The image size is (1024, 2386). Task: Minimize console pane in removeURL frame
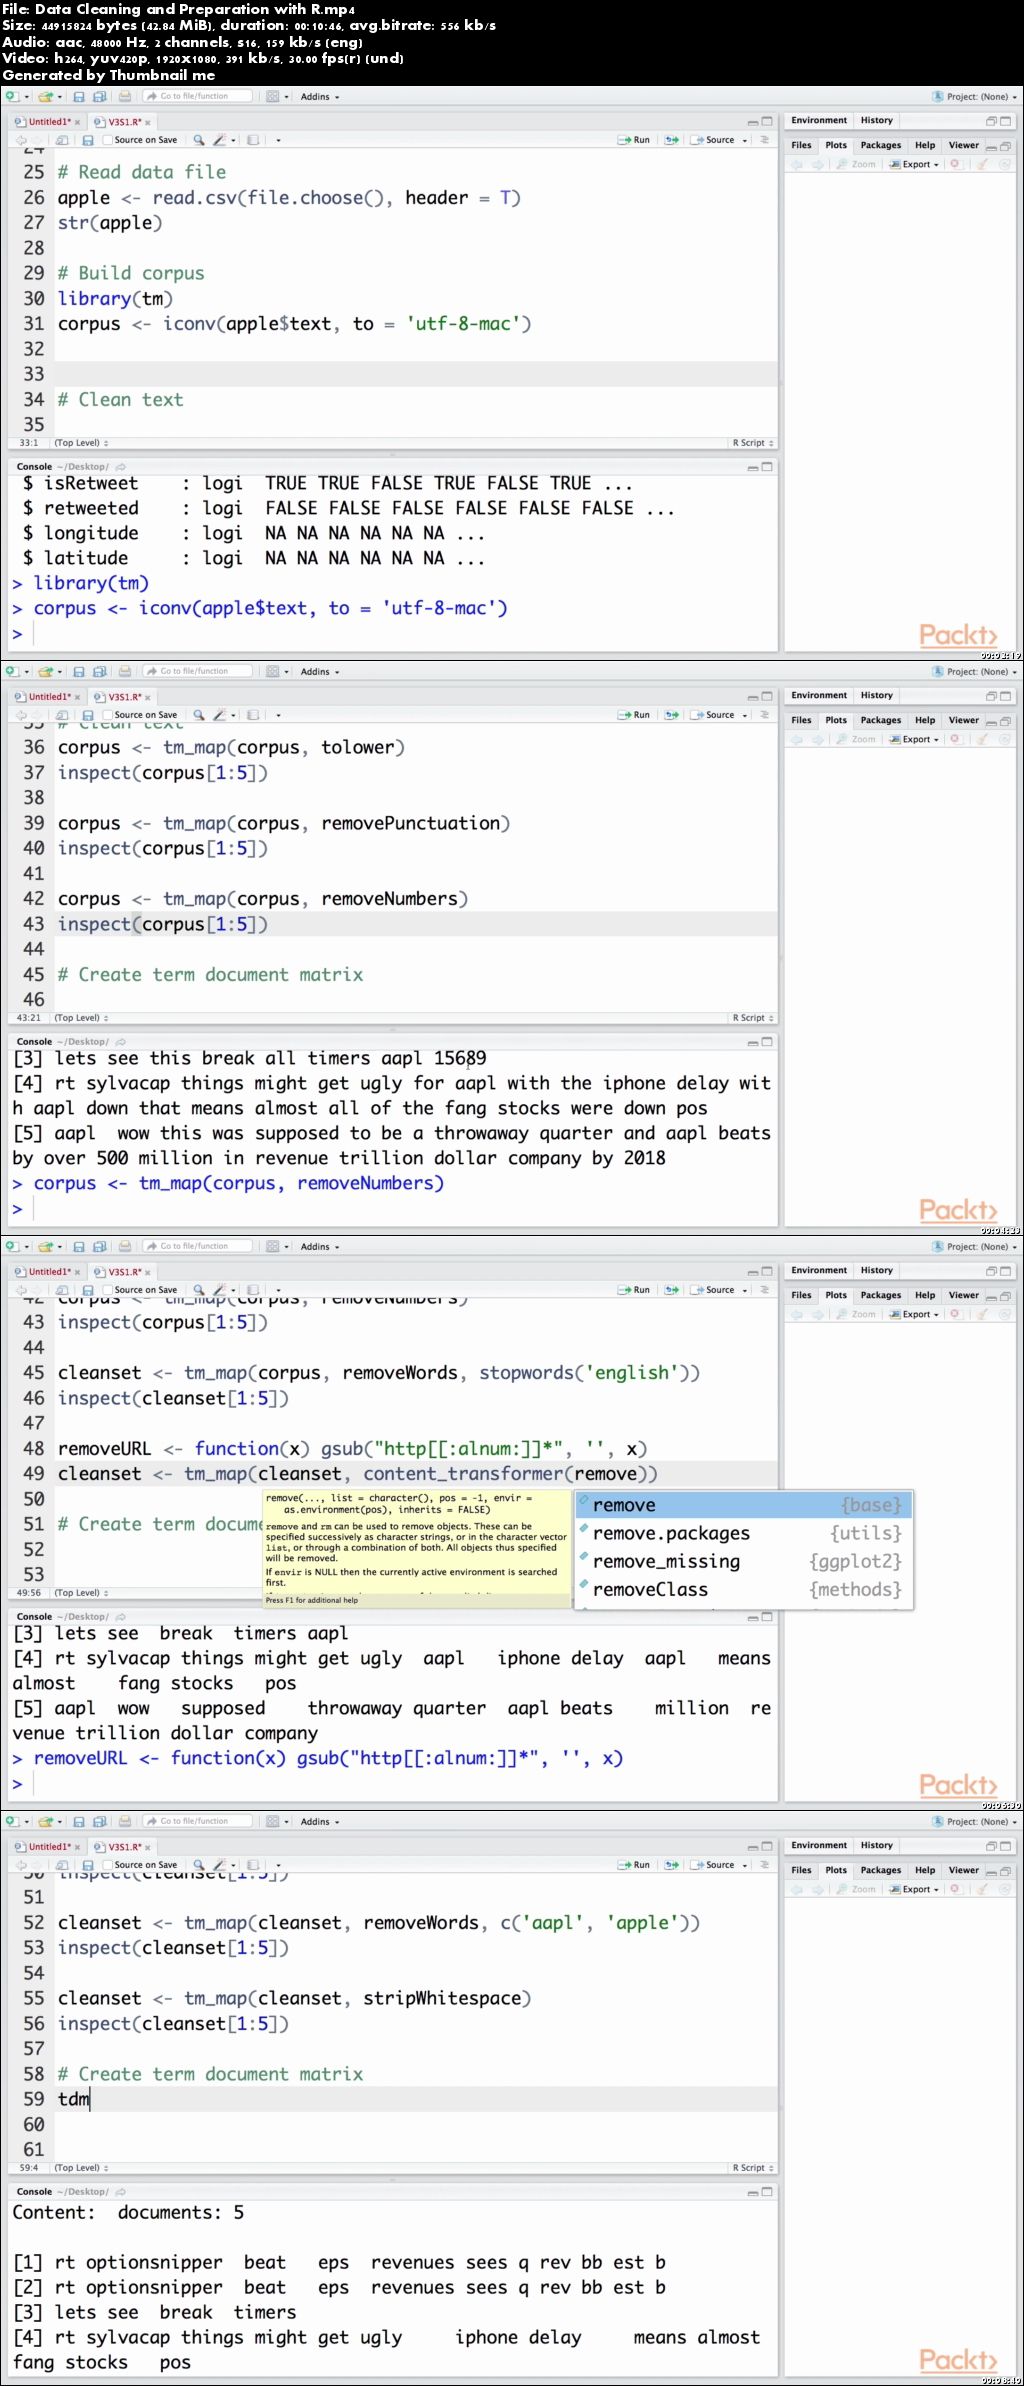click(753, 1617)
